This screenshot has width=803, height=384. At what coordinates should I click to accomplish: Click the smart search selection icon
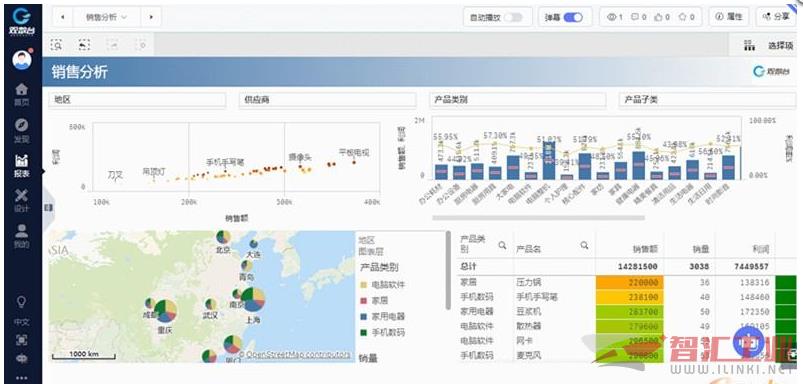pyautogui.click(x=56, y=45)
